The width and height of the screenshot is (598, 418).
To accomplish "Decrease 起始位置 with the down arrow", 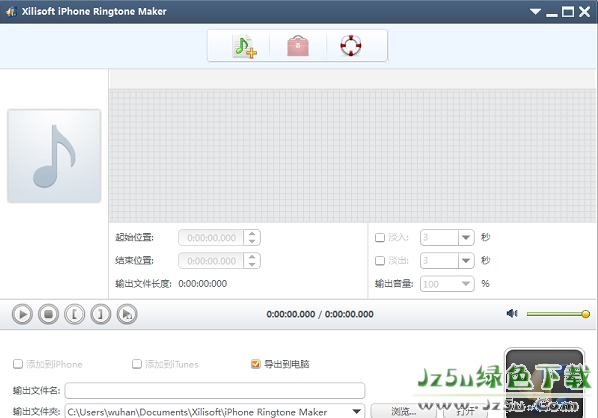I will 252,241.
